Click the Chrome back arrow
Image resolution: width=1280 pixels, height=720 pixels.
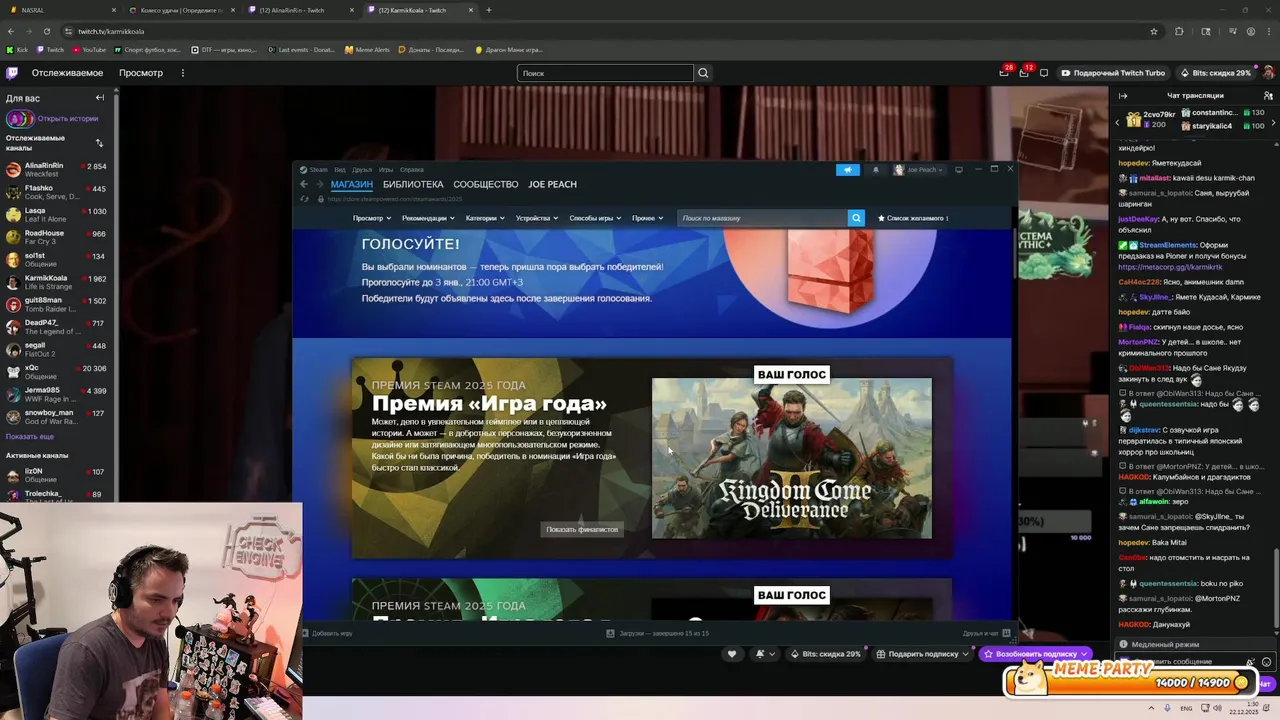coord(11,31)
